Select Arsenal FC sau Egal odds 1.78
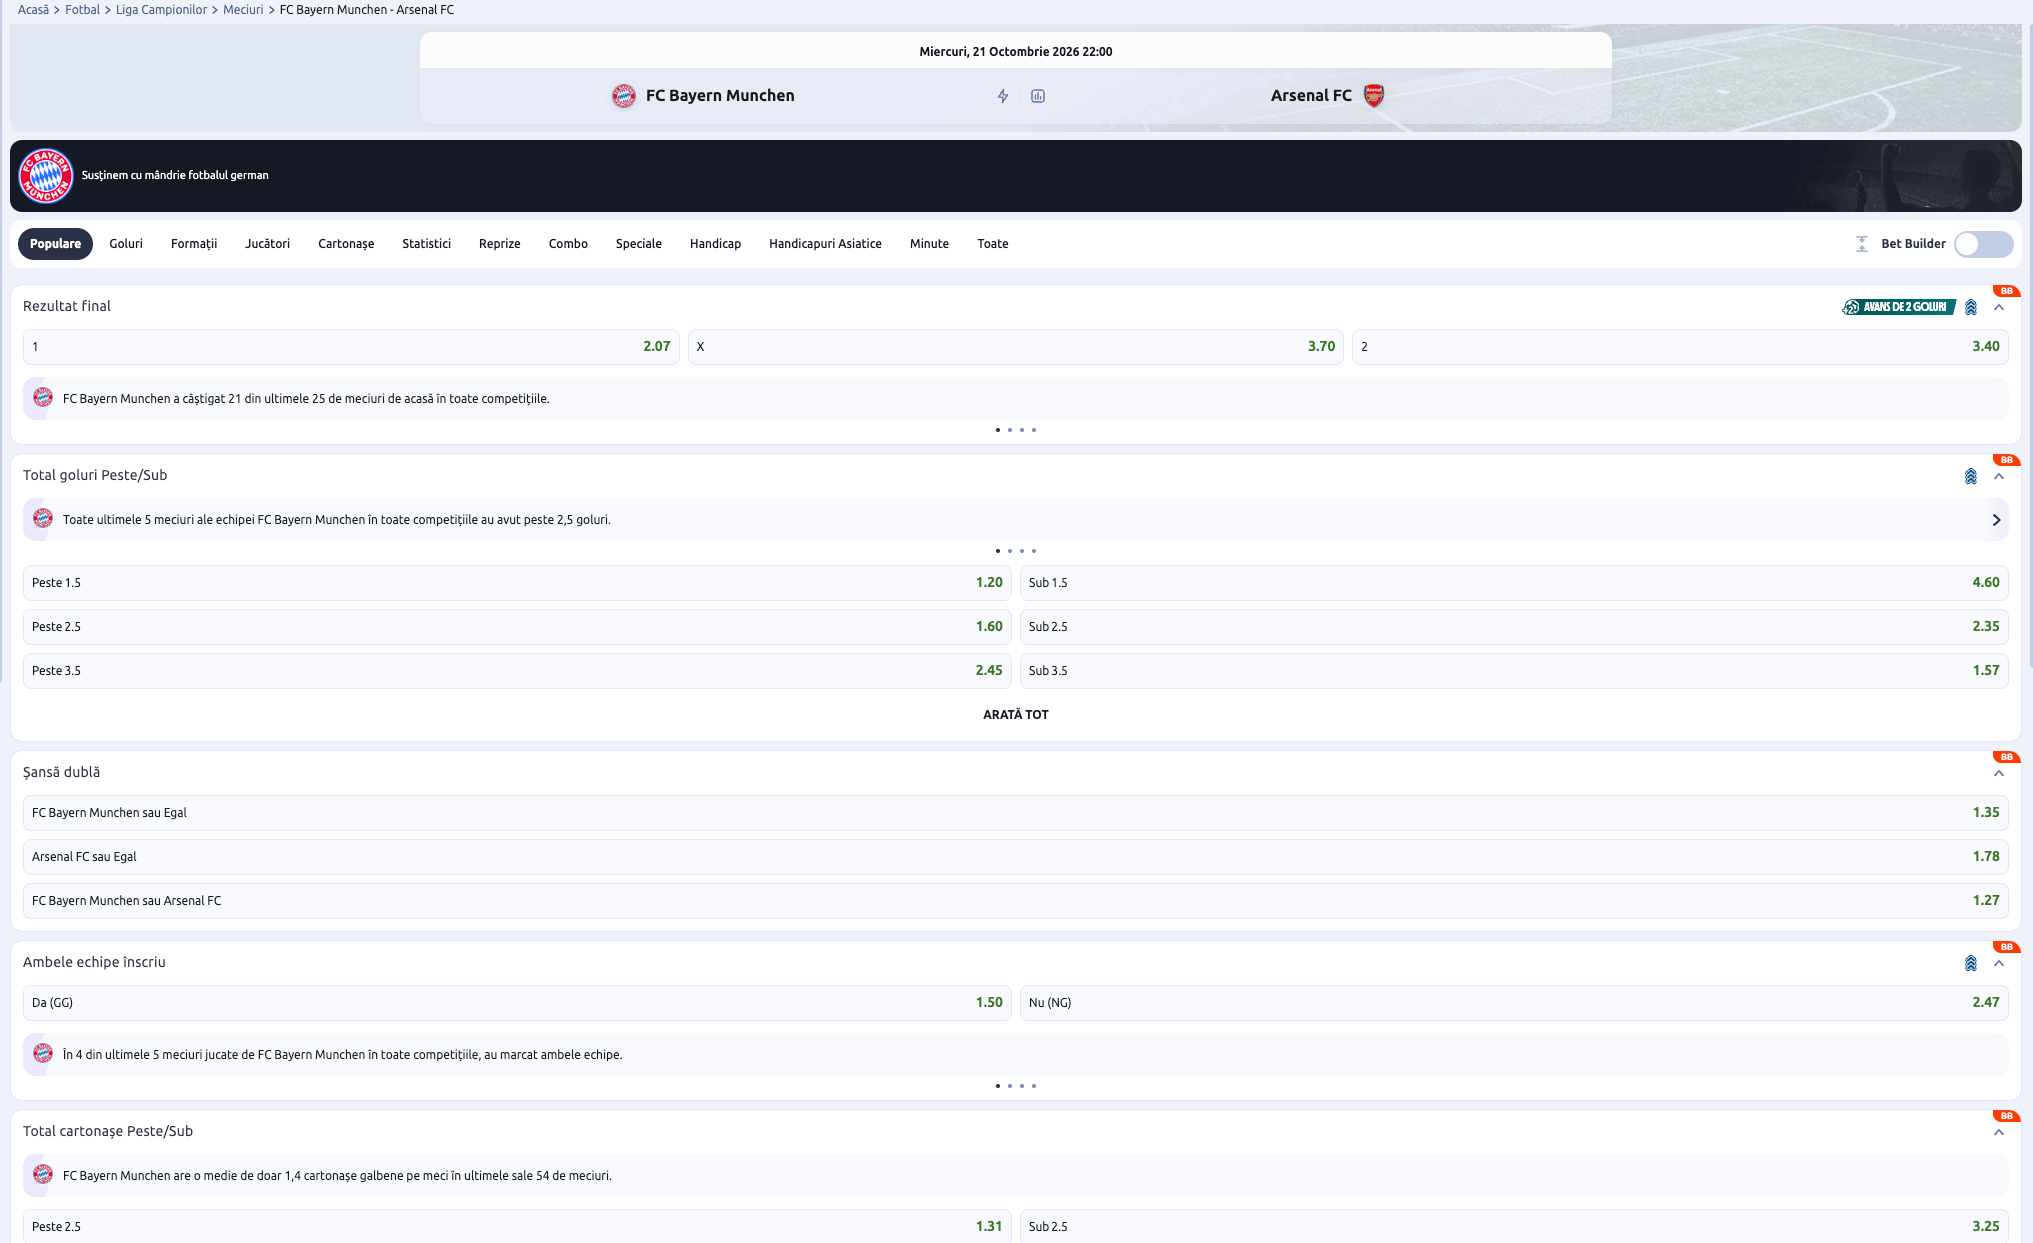This screenshot has height=1243, width=2033. [x=1016, y=857]
